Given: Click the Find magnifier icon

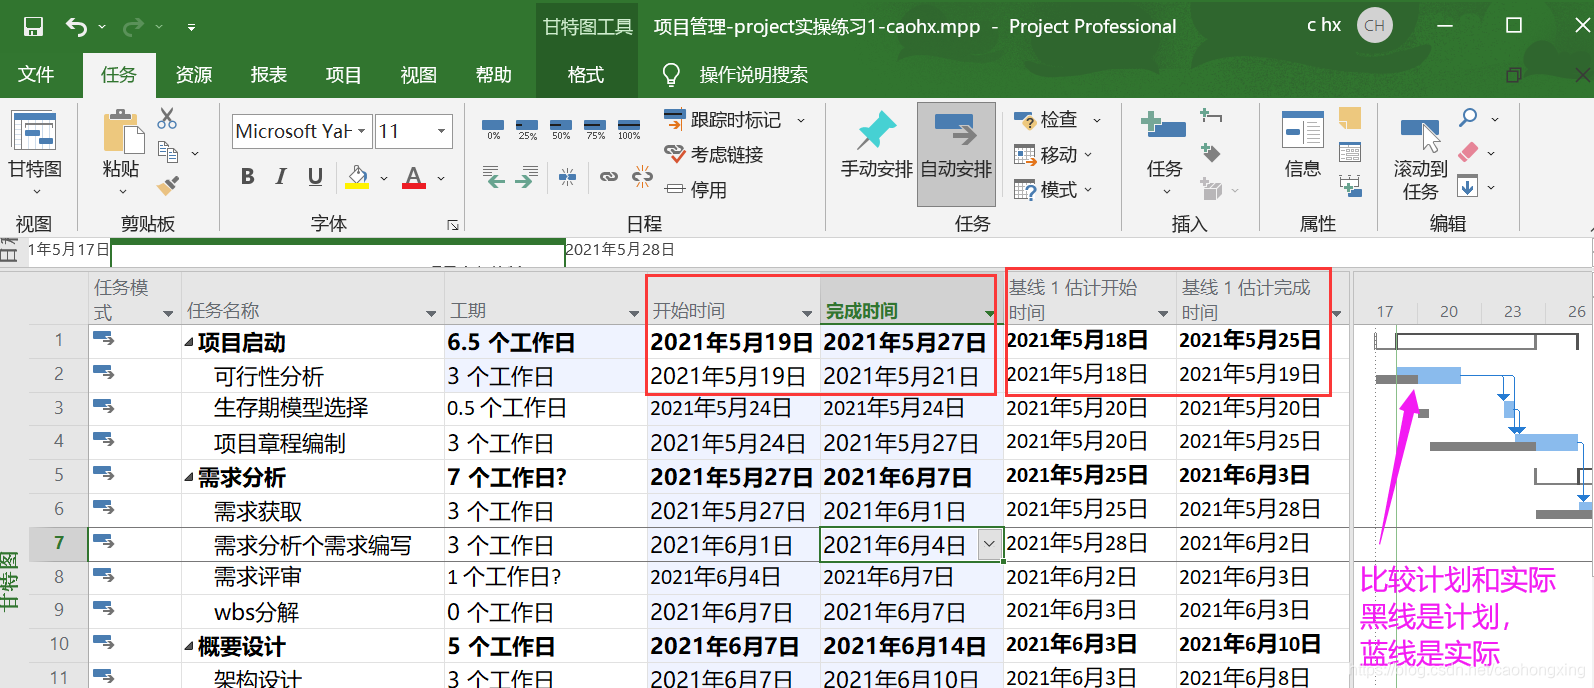Looking at the screenshot, I should [1468, 118].
